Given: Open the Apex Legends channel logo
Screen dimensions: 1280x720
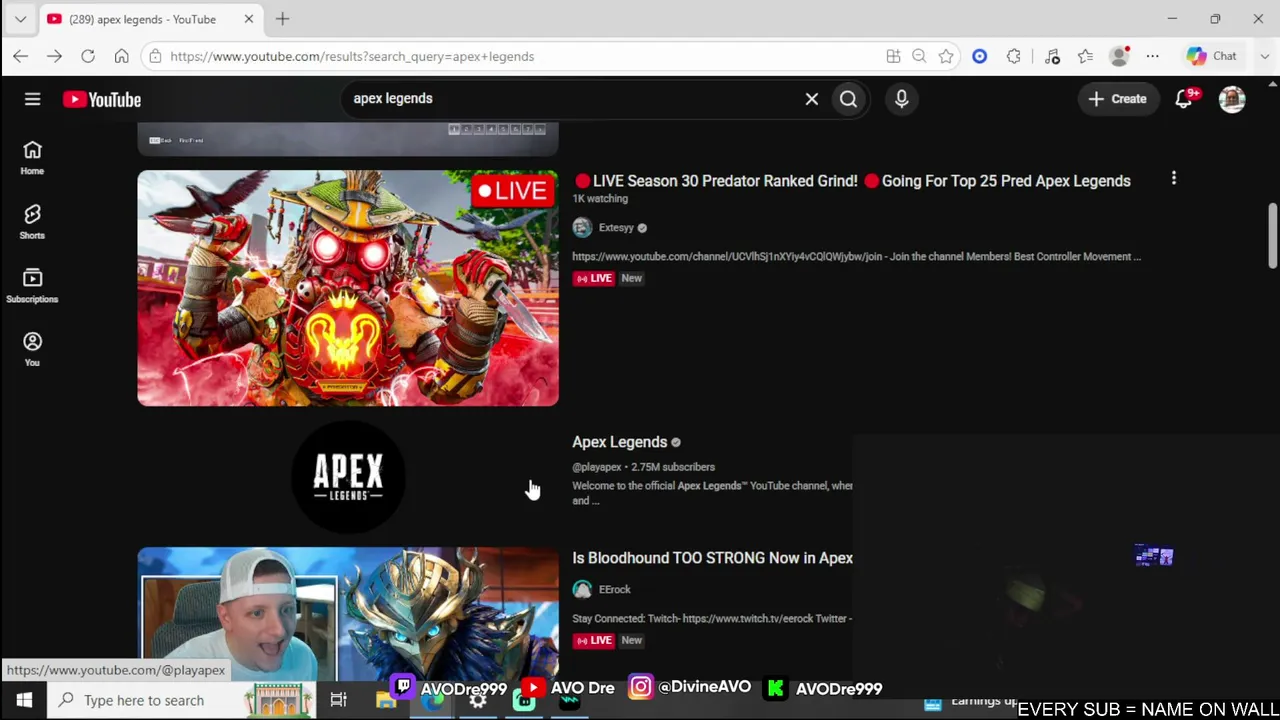Looking at the screenshot, I should point(348,477).
